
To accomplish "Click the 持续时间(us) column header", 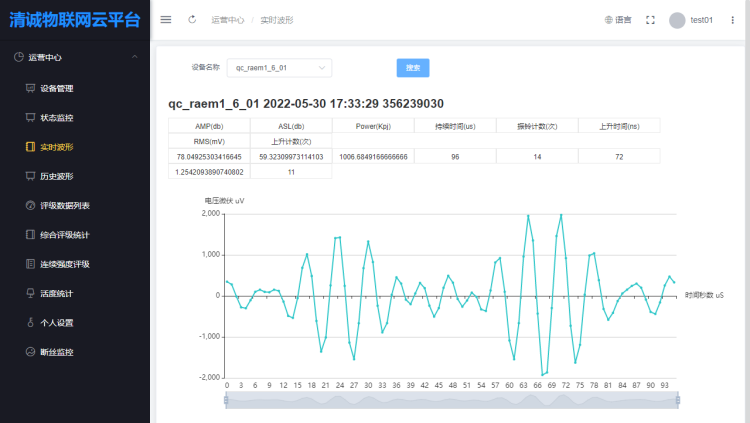I will pyautogui.click(x=455, y=126).
